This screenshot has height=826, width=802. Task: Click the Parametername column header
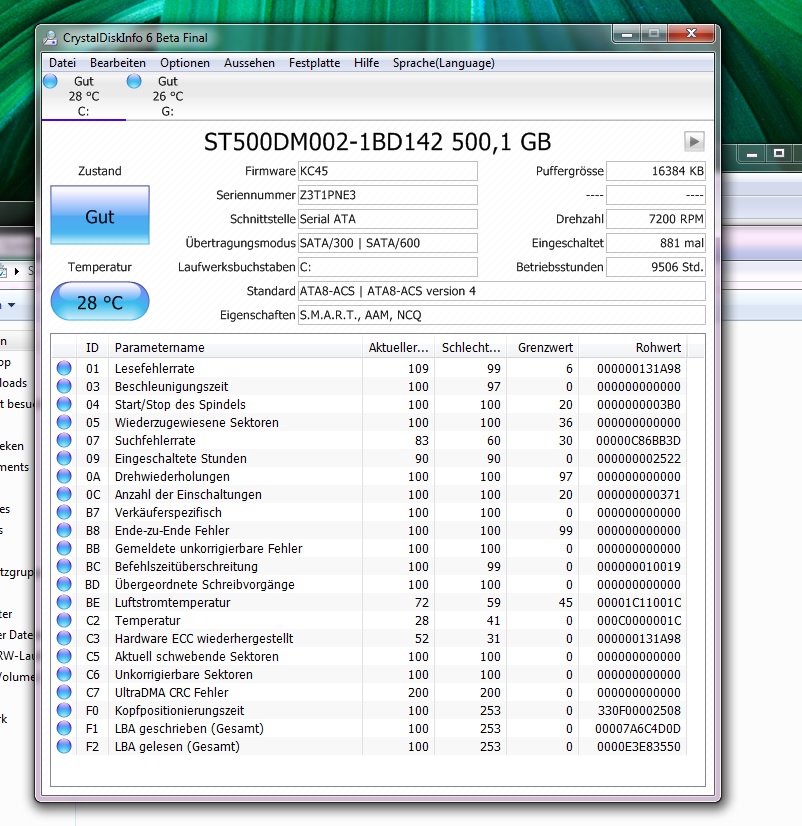235,348
